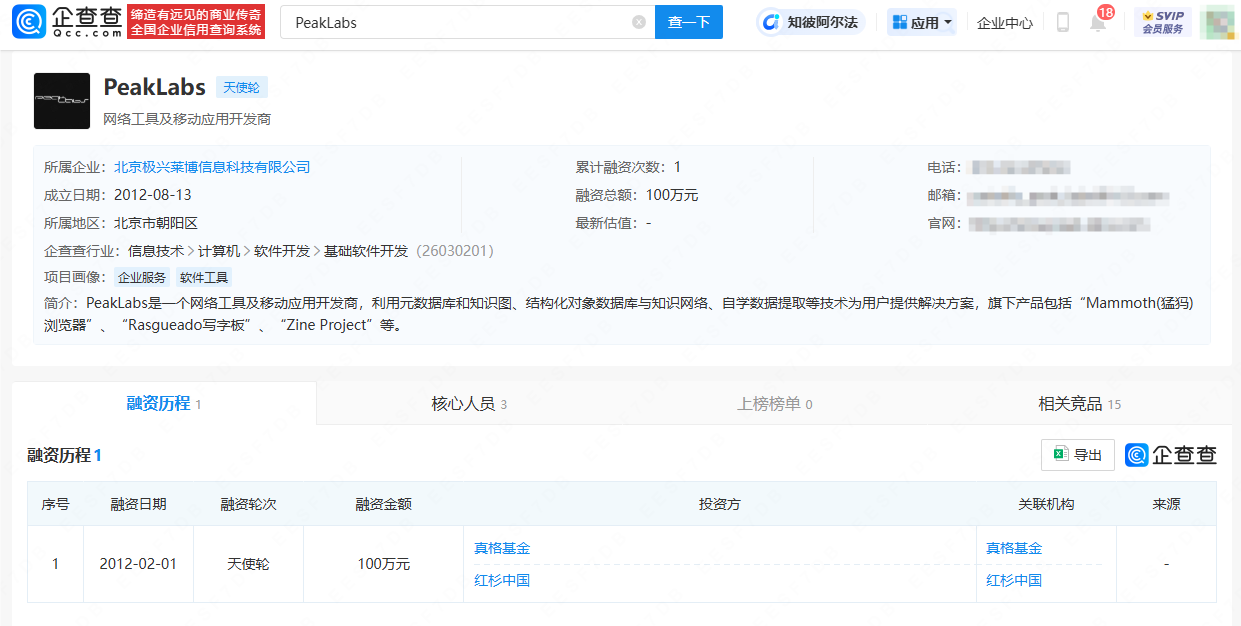Open SVIP 会员服务
Image resolution: width=1241 pixels, height=626 pixels.
pos(1162,22)
